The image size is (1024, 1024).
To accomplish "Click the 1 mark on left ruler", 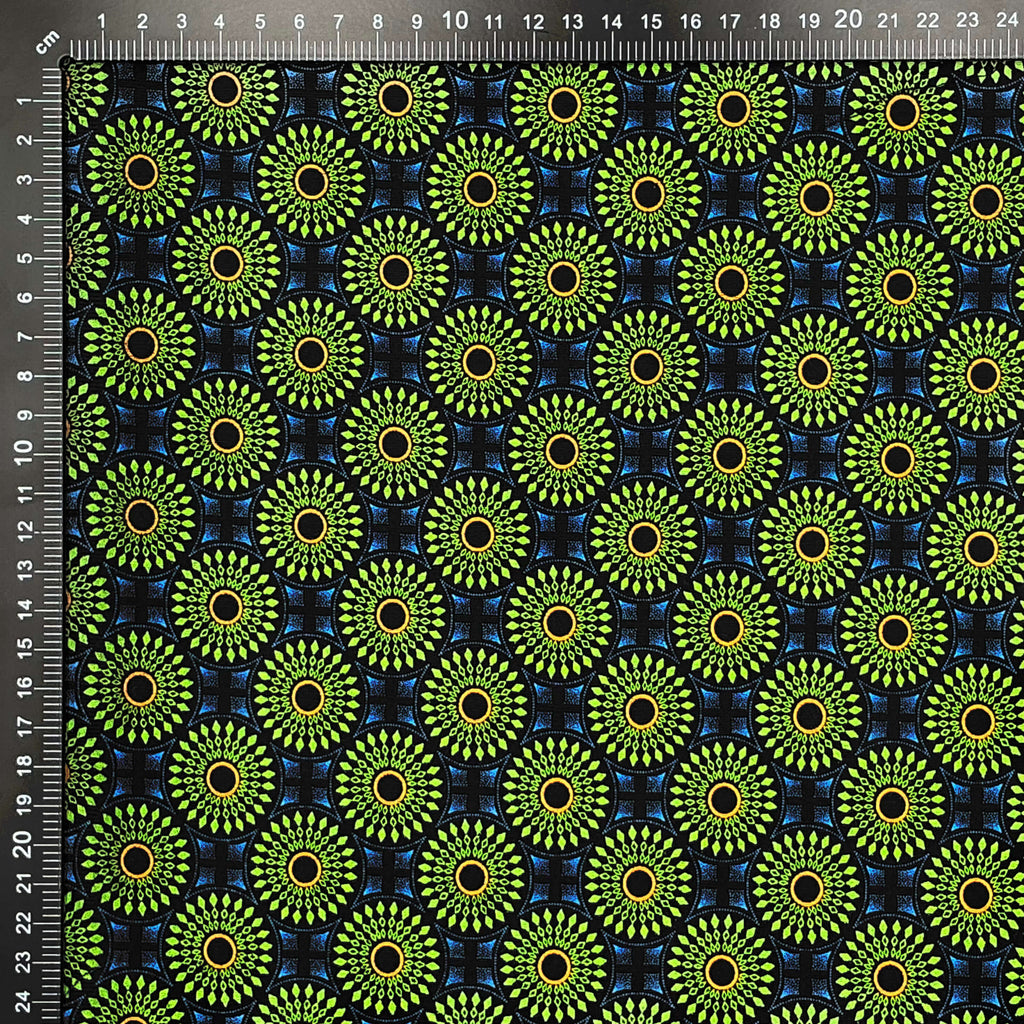I will [24, 101].
